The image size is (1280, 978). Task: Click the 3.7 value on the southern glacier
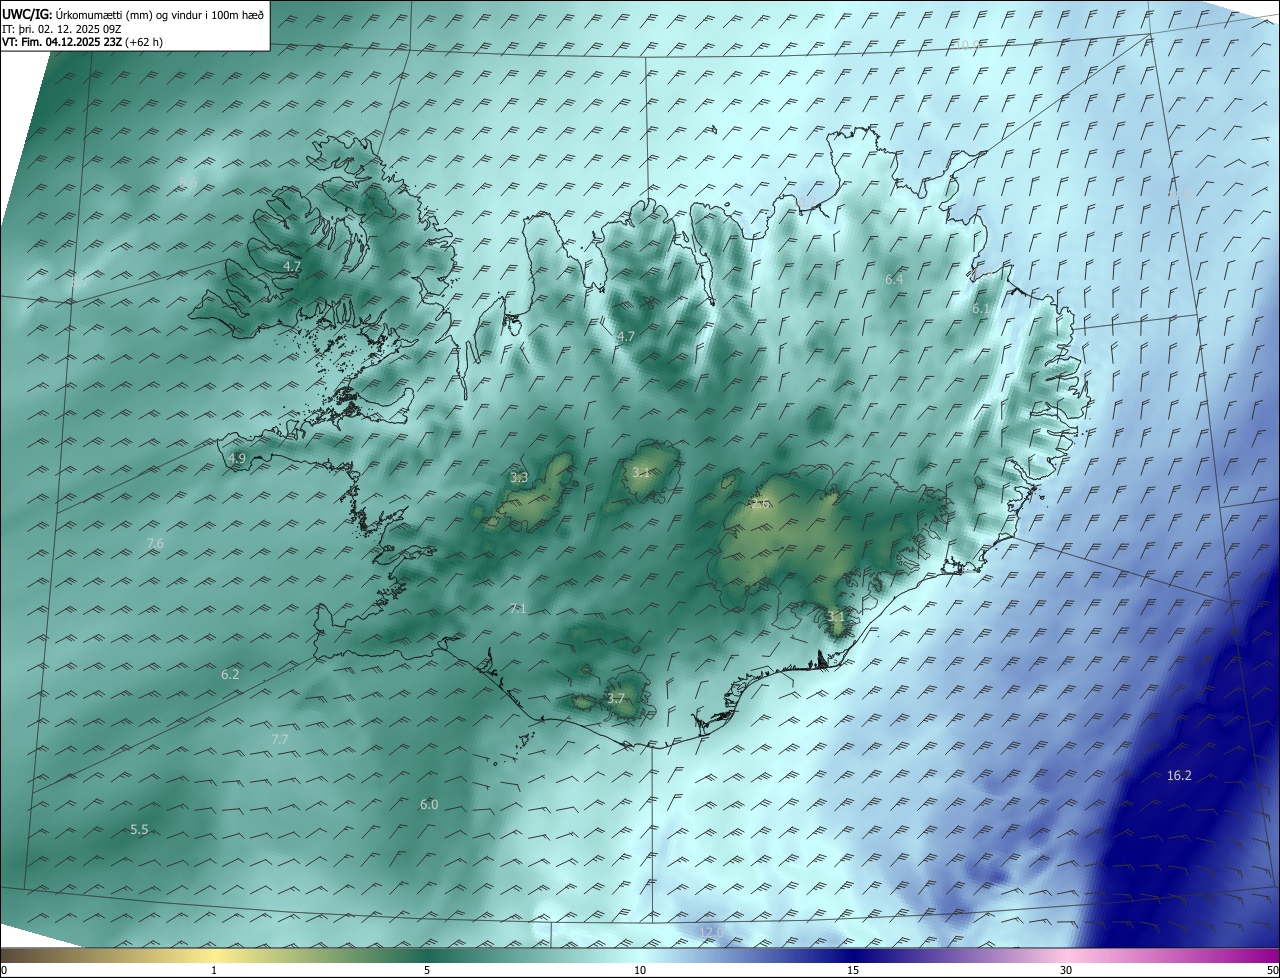[x=616, y=698]
